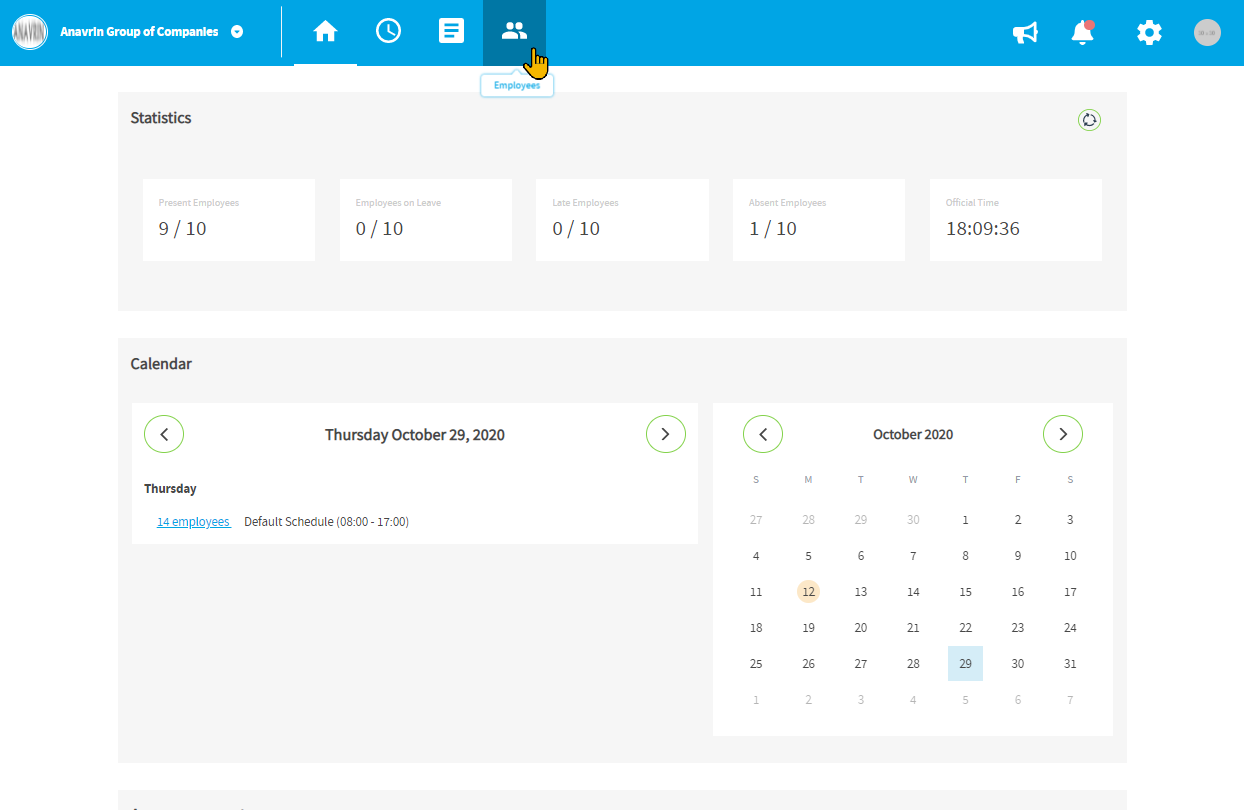Image resolution: width=1244 pixels, height=810 pixels.
Task: Click the Present Employees 9 / 10 card
Action: [x=229, y=220]
